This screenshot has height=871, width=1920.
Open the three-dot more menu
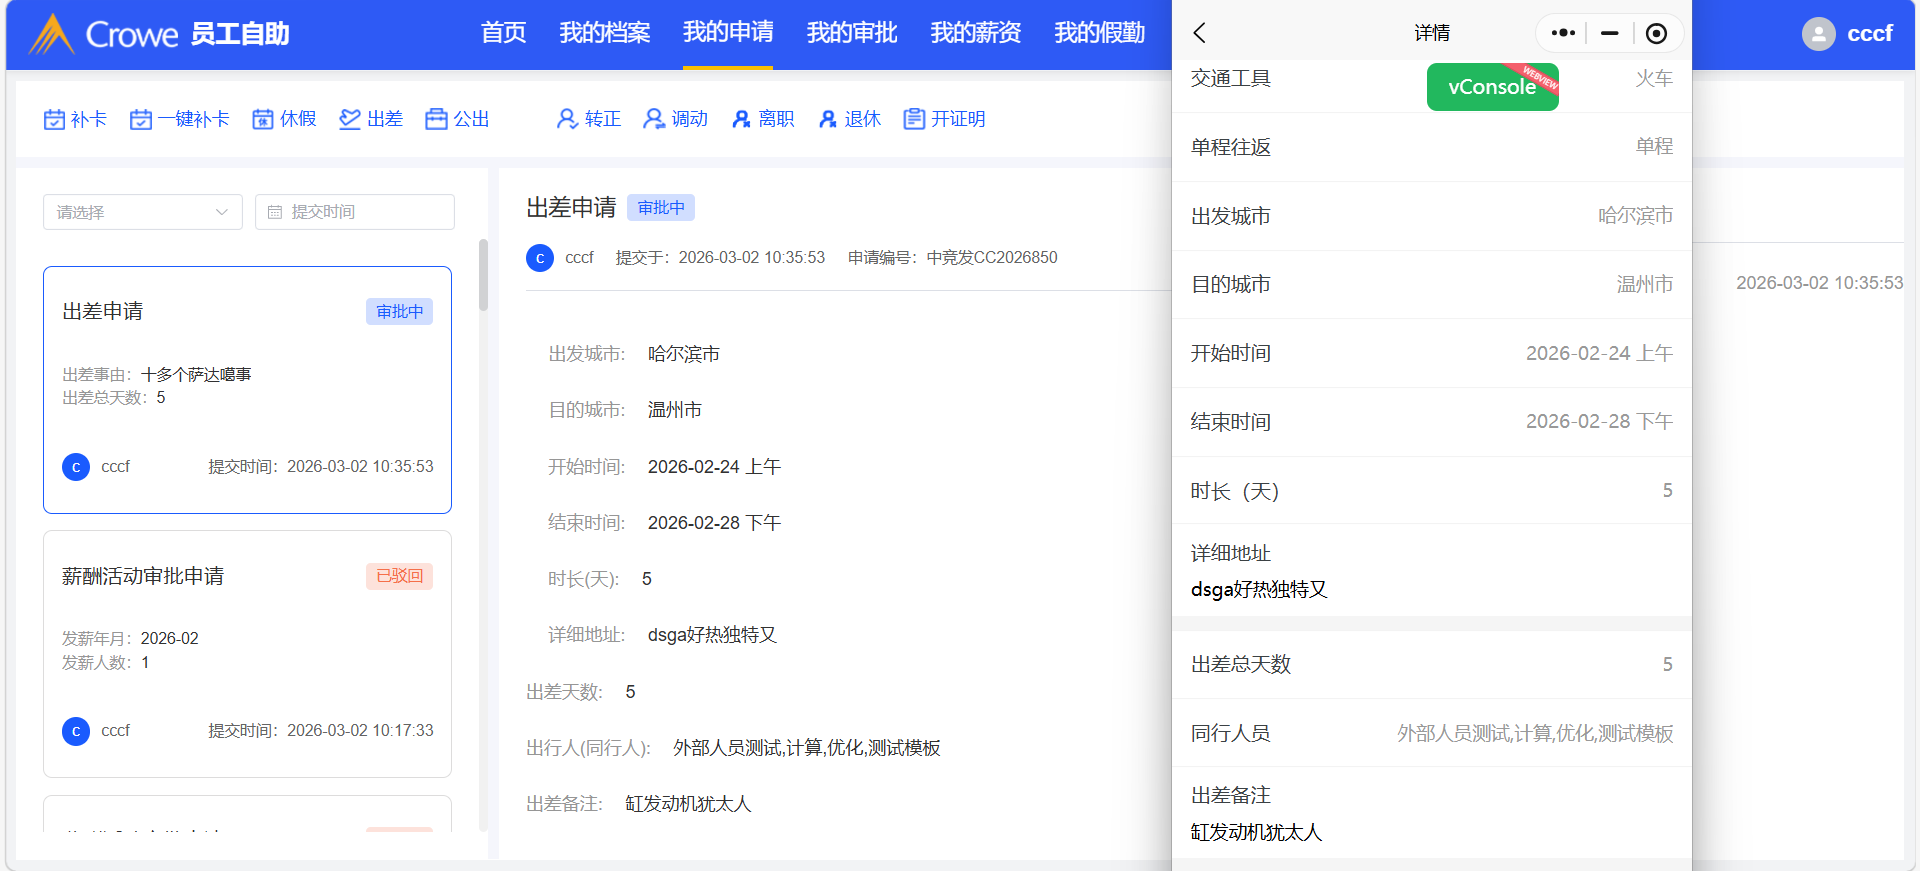(1562, 33)
